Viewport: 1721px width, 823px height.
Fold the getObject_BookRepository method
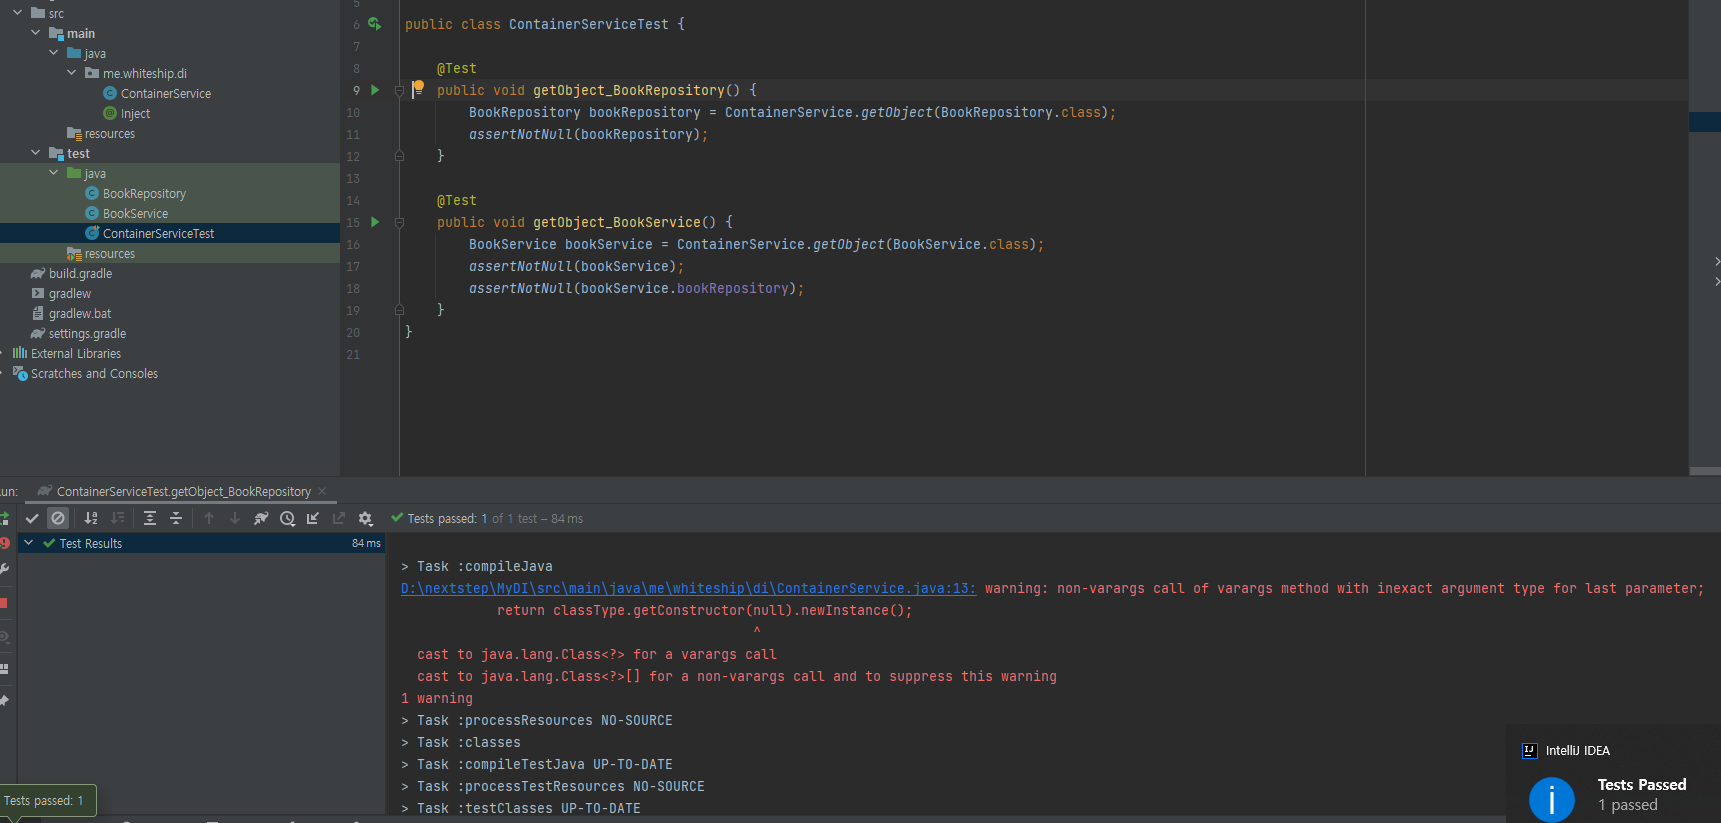(x=399, y=90)
